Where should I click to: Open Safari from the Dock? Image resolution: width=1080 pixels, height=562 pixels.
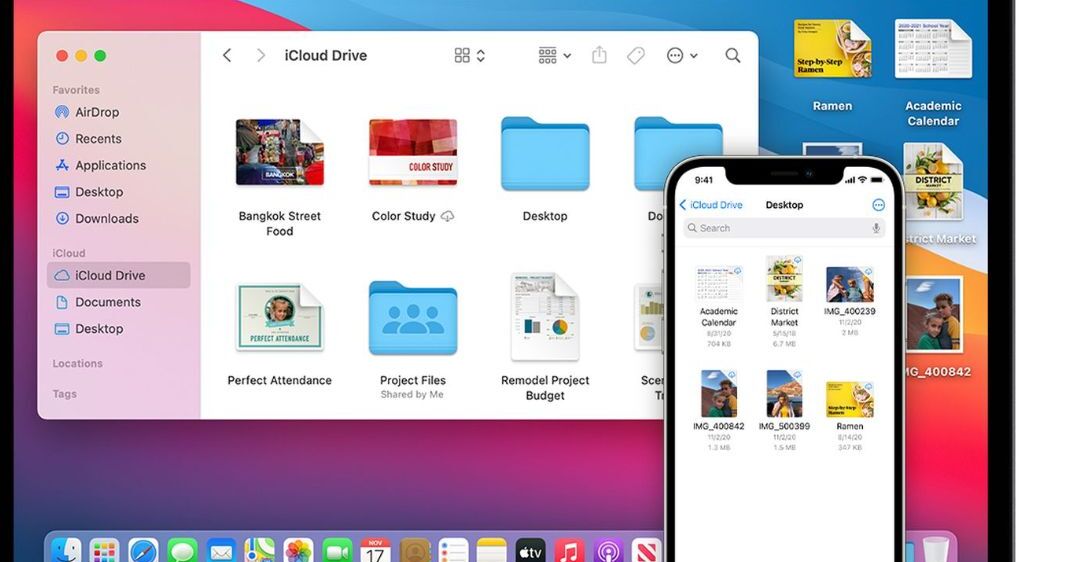[143, 551]
